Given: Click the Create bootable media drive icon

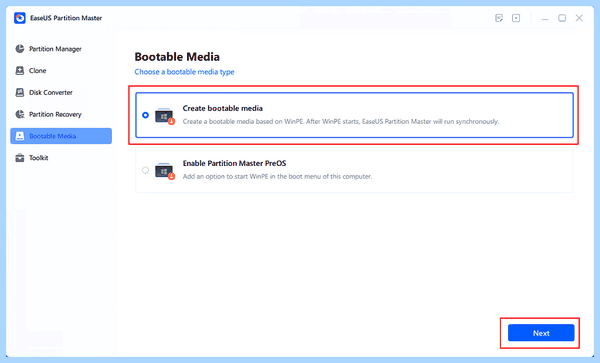Looking at the screenshot, I should [165, 116].
